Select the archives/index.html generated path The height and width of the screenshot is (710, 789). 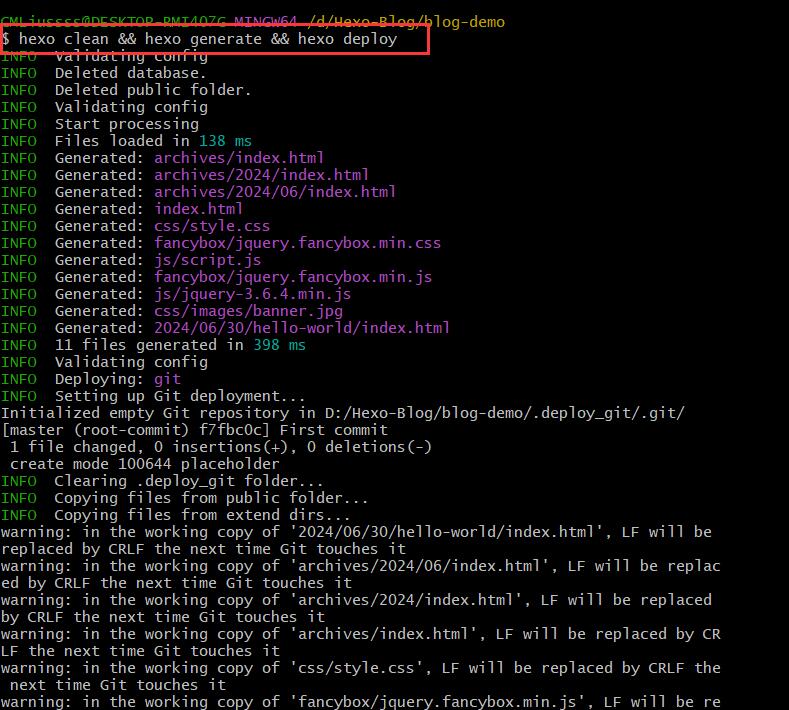pyautogui.click(x=238, y=158)
